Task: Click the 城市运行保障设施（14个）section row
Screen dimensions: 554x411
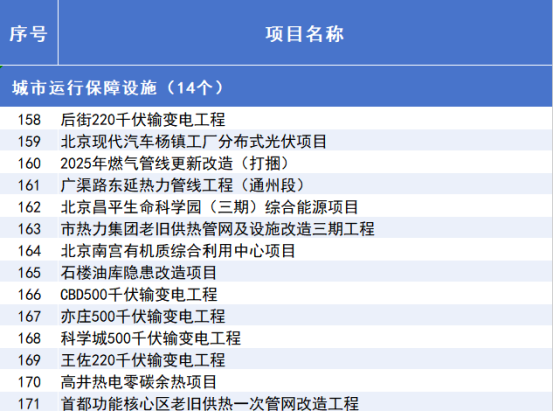Action: [276, 87]
